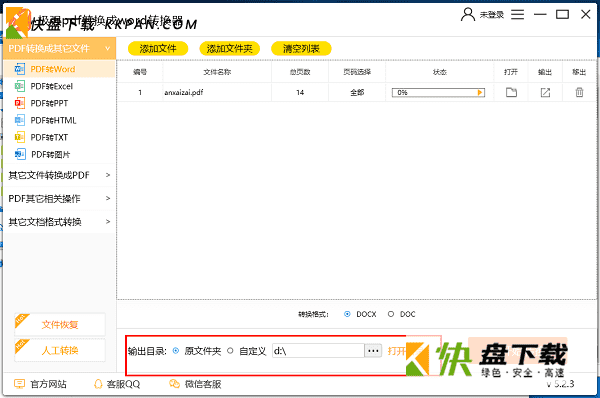Click the 未登录 login text

coord(492,15)
